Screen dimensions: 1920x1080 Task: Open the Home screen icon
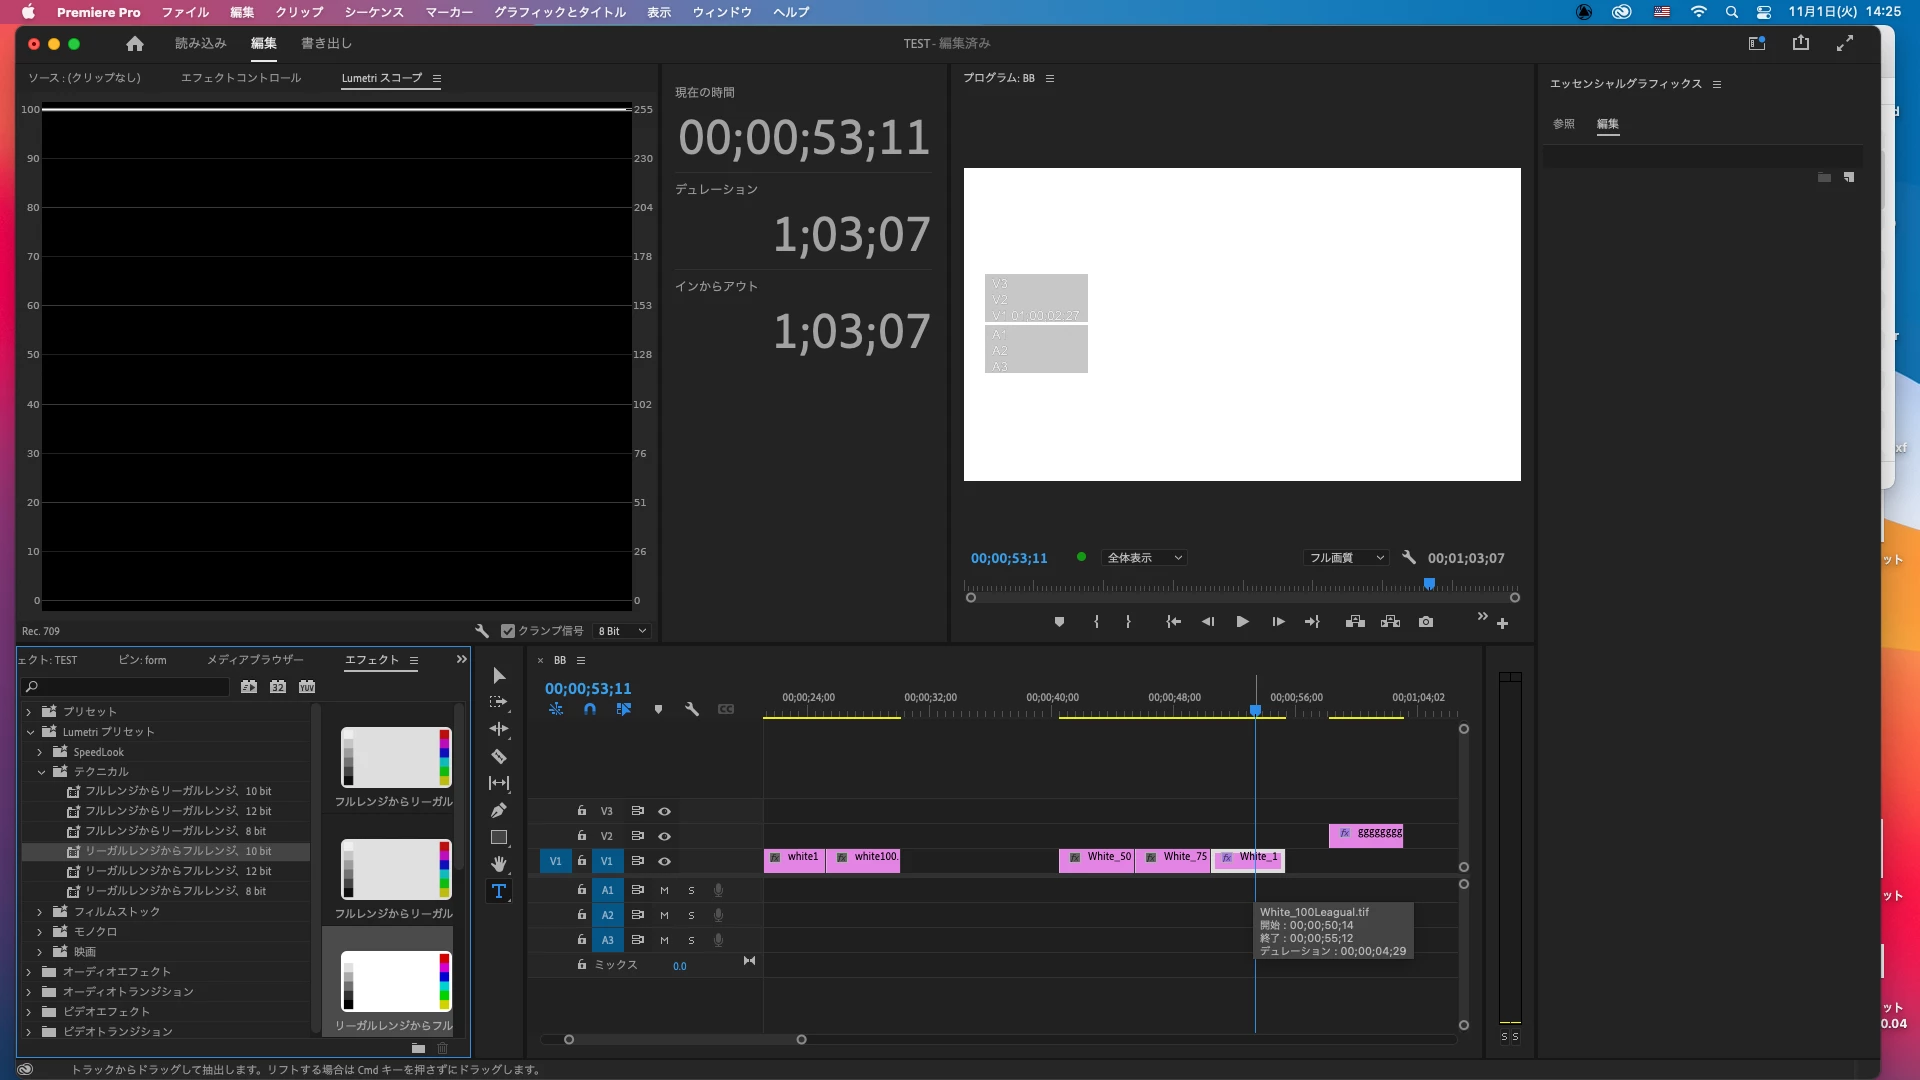[x=135, y=43]
